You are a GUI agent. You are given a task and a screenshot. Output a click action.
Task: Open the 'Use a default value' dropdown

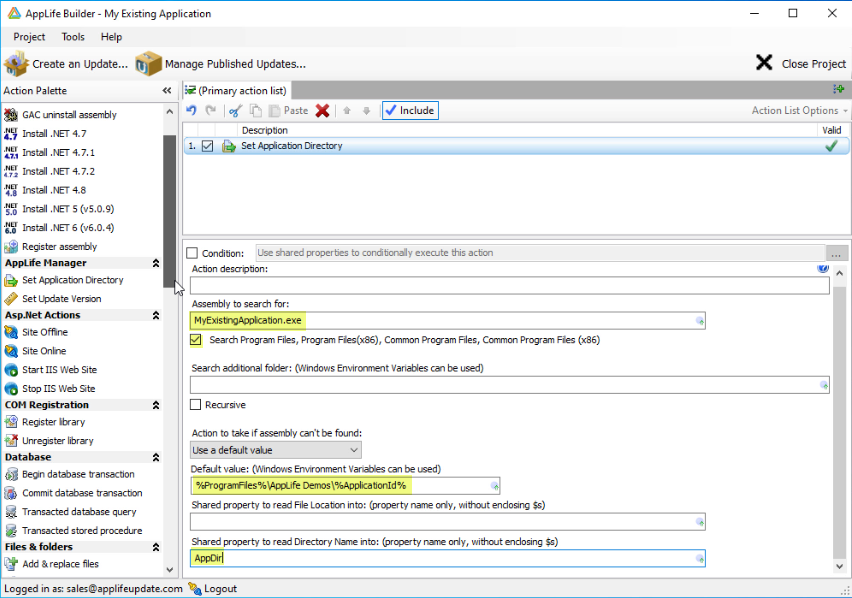coord(275,450)
